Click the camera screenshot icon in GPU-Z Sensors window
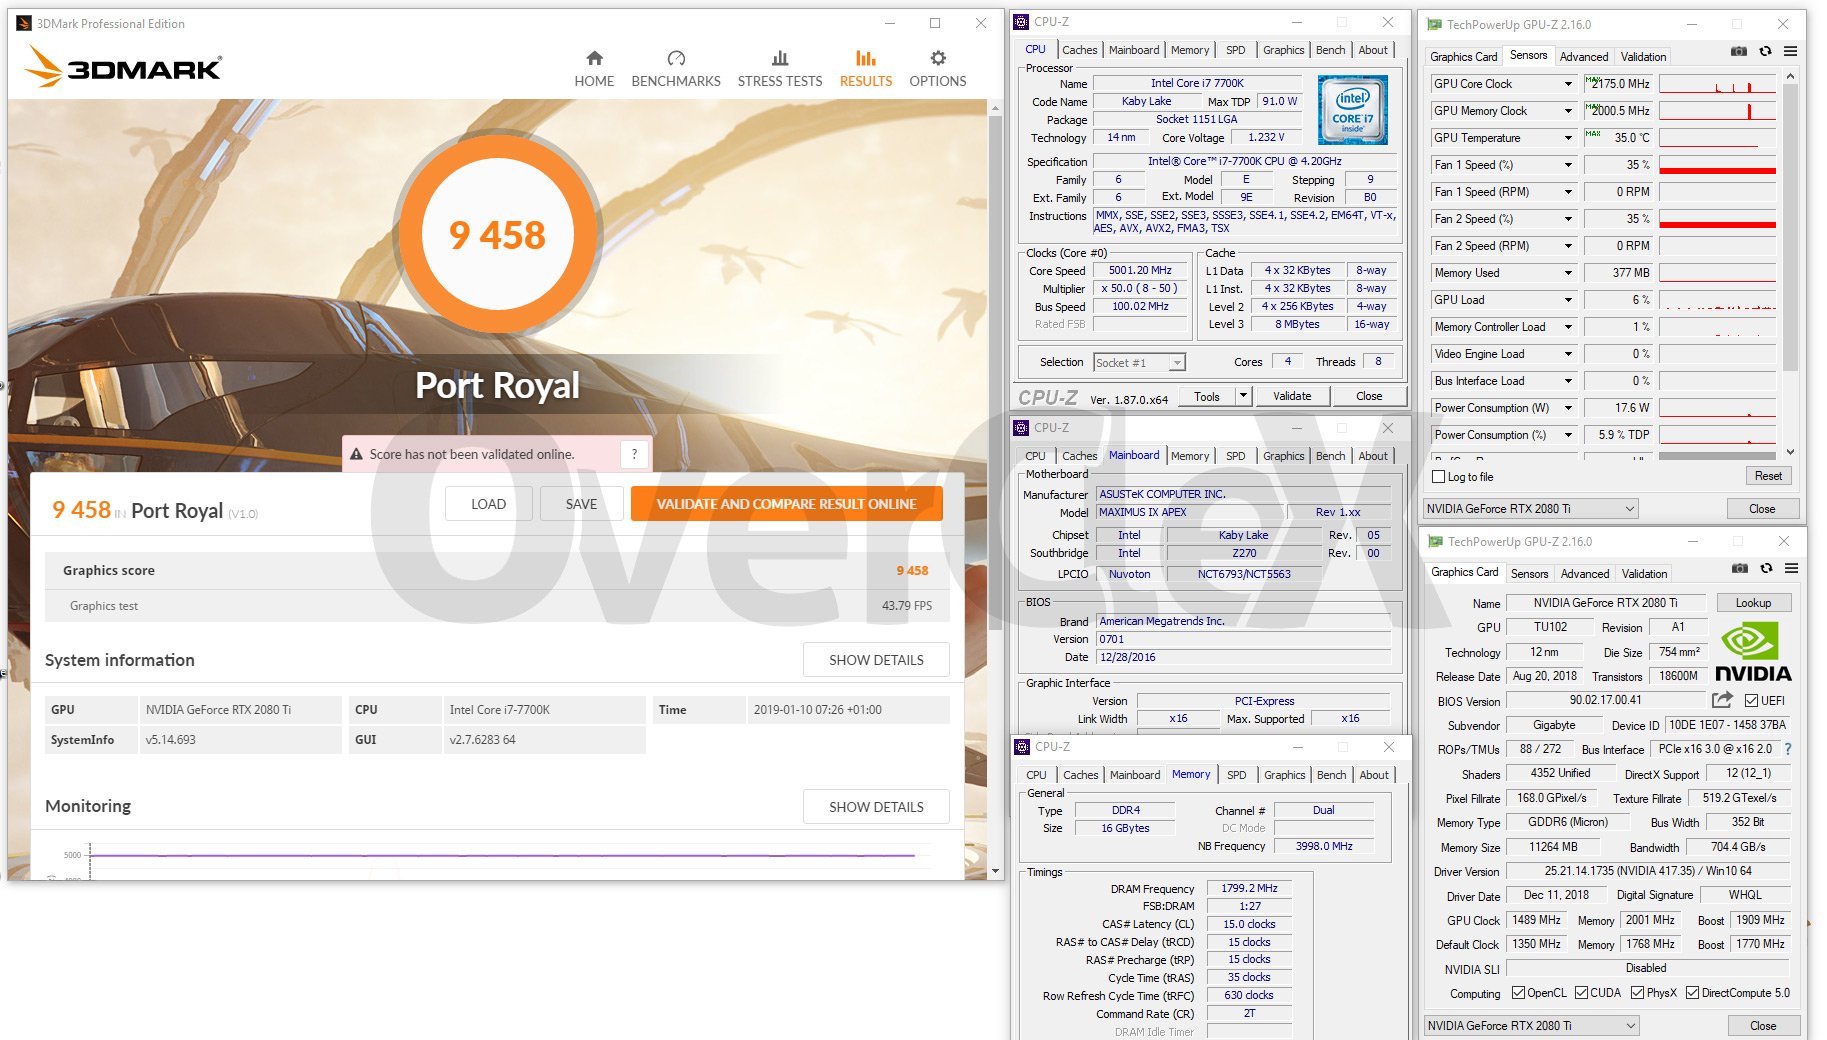The width and height of the screenshot is (1827, 1040). pos(1739,51)
